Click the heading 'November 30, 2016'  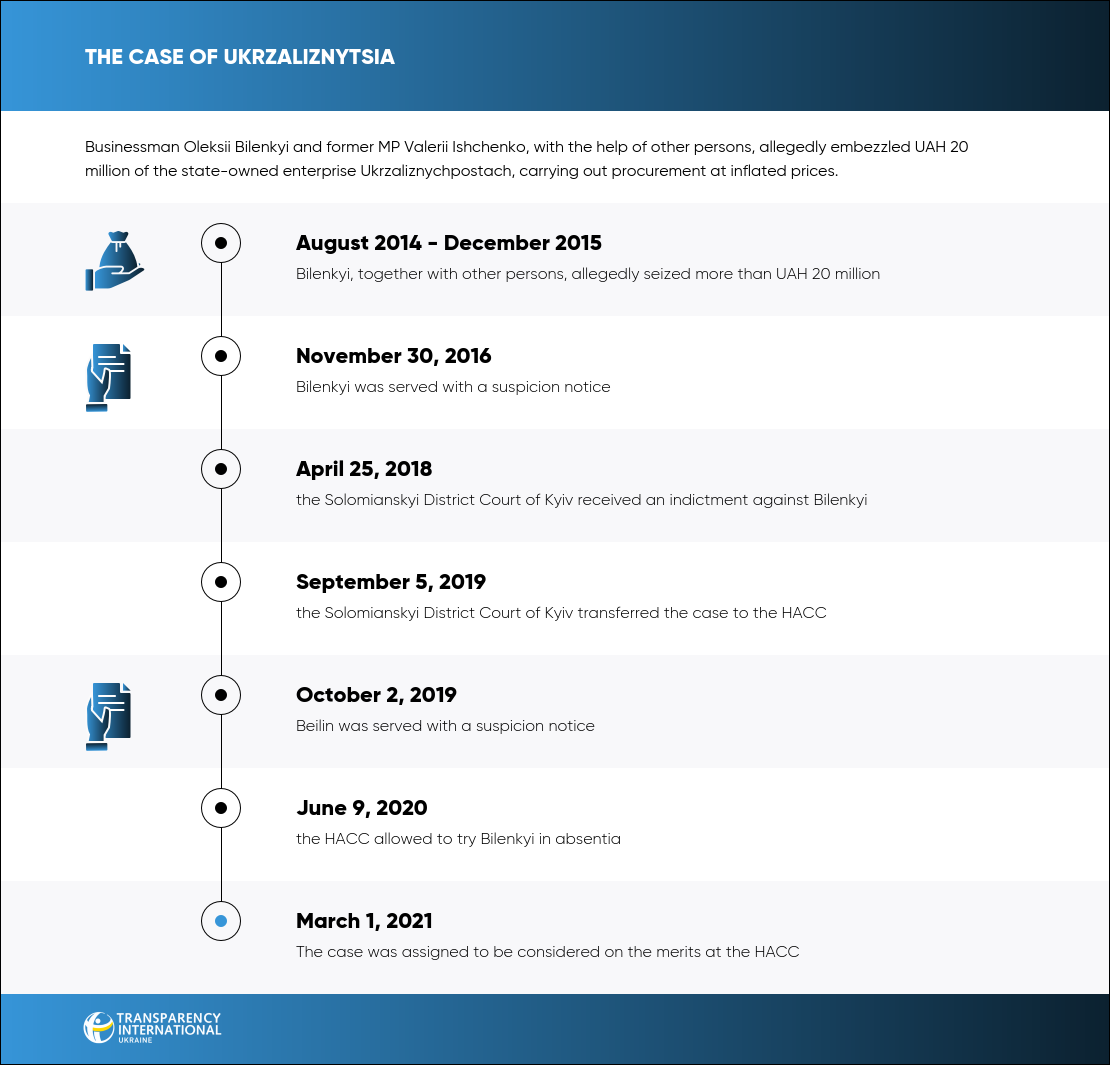pos(394,356)
